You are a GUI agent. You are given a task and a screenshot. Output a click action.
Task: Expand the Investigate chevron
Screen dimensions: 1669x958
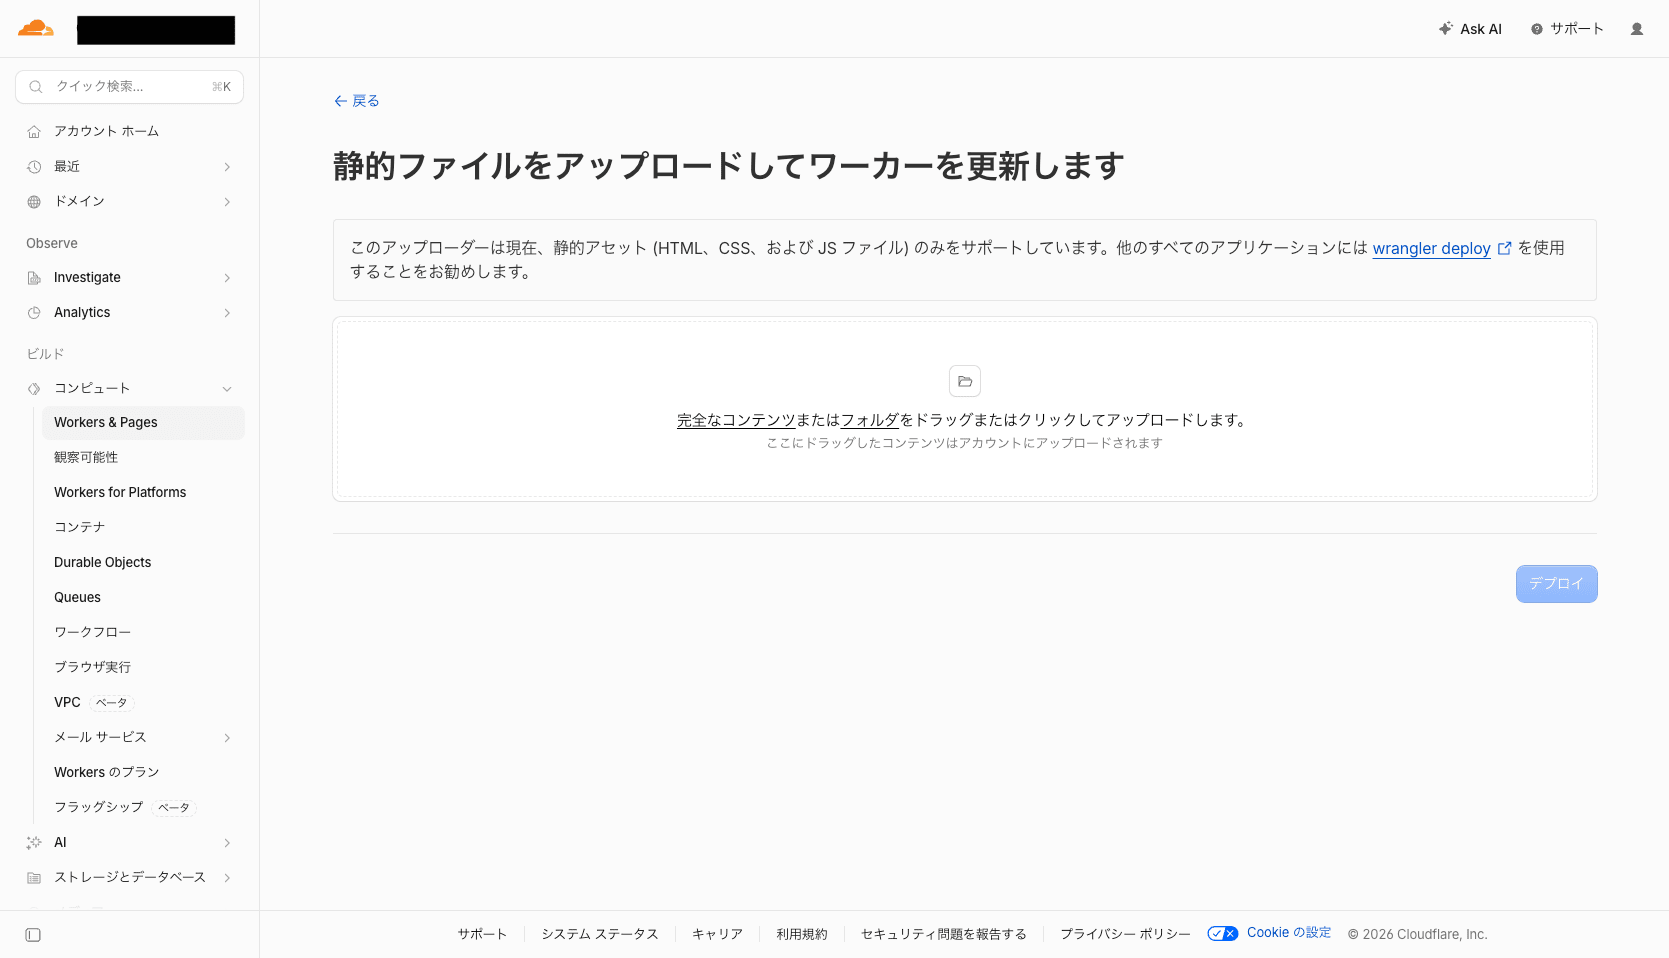click(227, 278)
